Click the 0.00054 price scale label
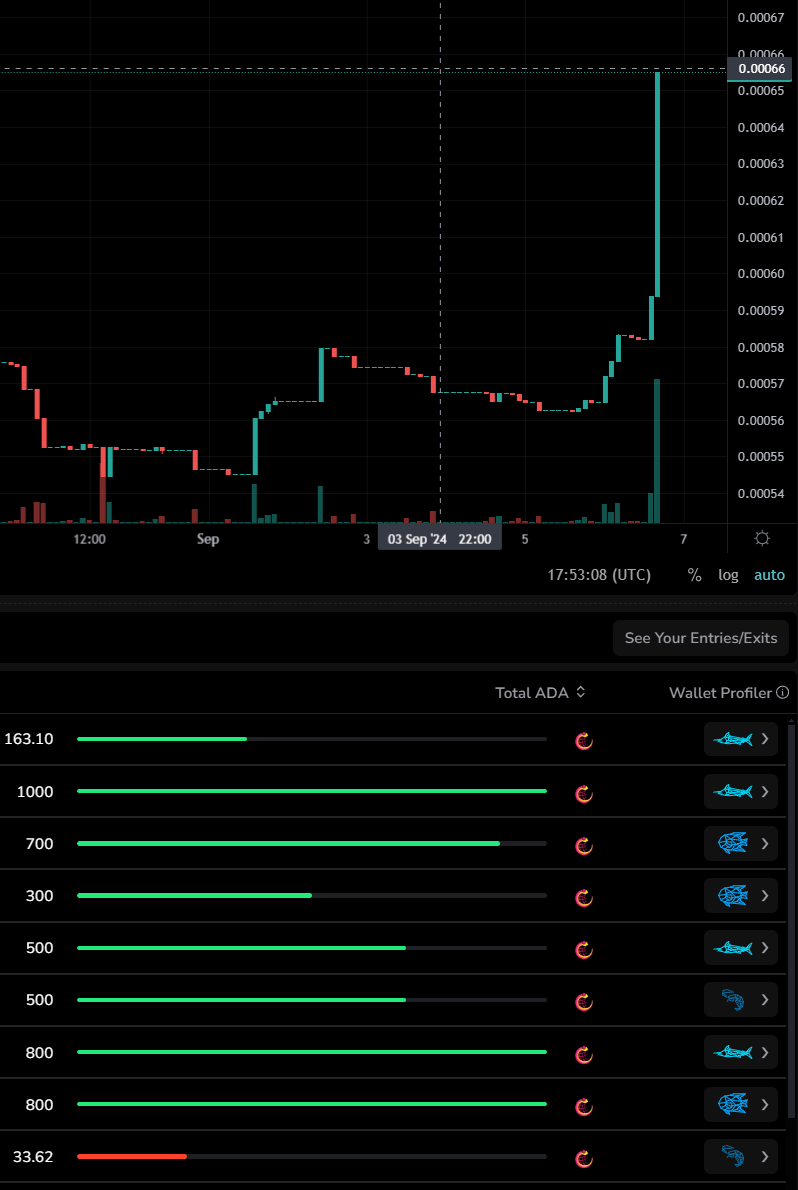Screen dimensions: 798x1190 761,494
